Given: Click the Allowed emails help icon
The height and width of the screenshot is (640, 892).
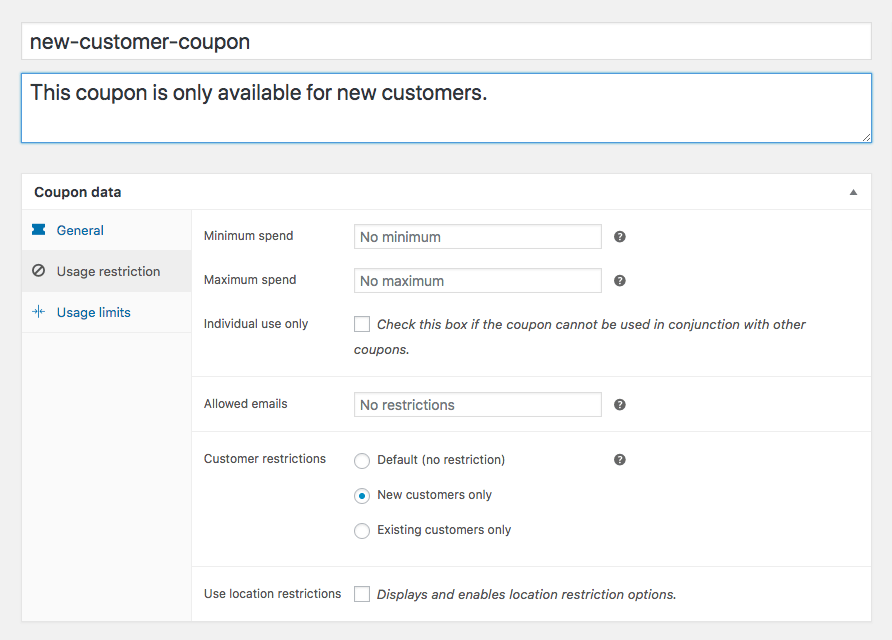Looking at the screenshot, I should pos(620,405).
